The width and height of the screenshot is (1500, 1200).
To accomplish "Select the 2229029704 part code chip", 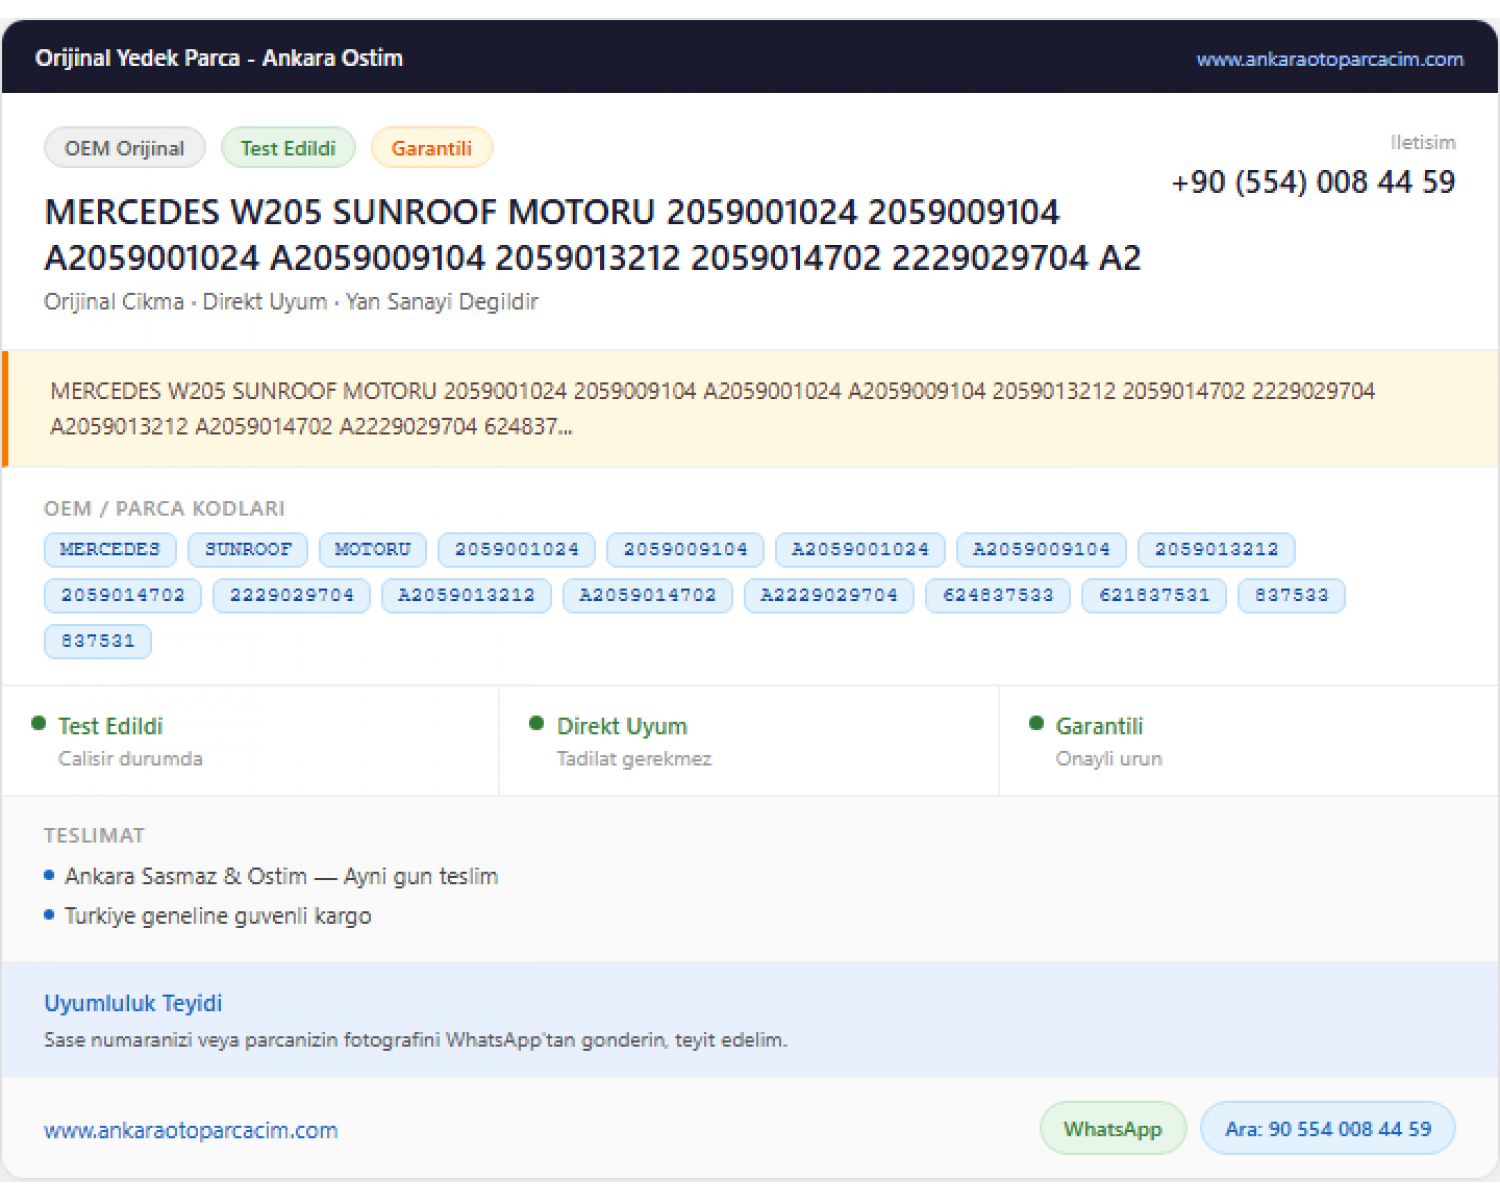I will [292, 595].
